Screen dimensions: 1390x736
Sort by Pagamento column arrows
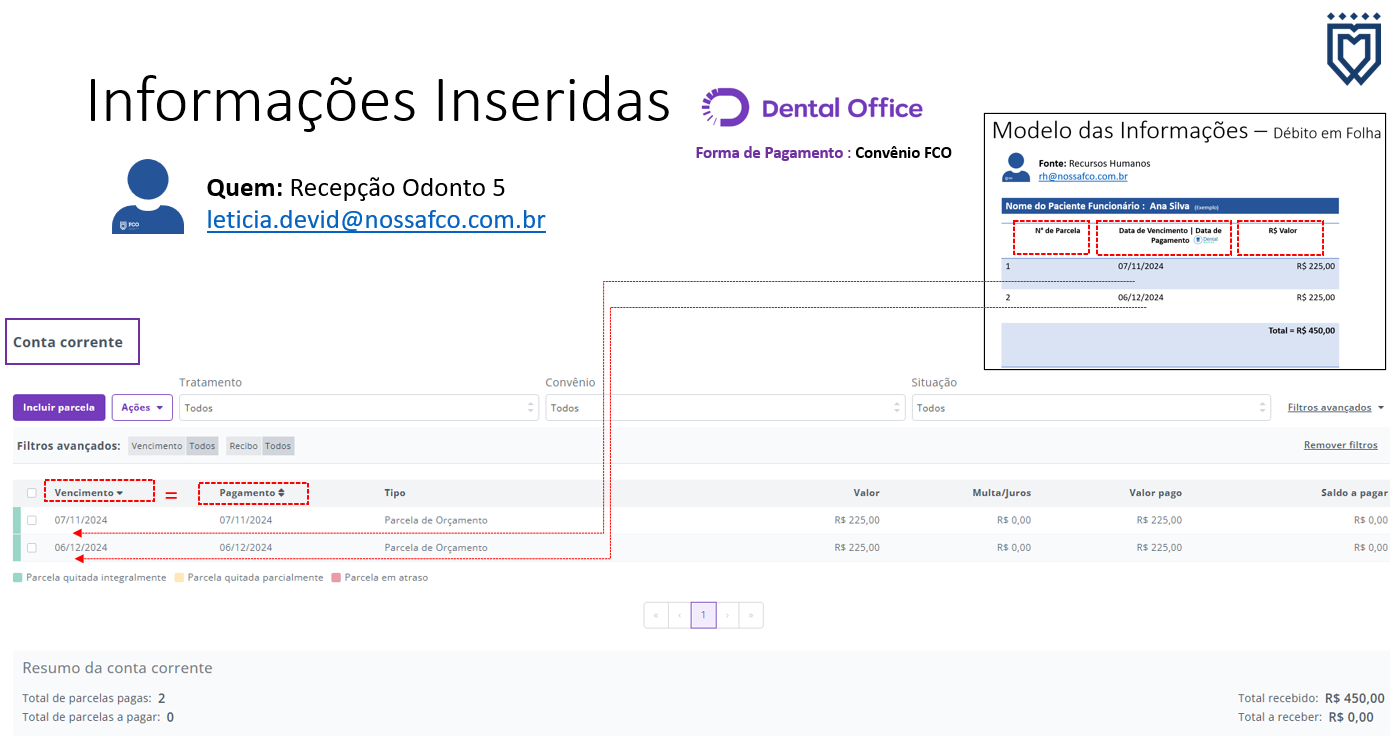(281, 493)
